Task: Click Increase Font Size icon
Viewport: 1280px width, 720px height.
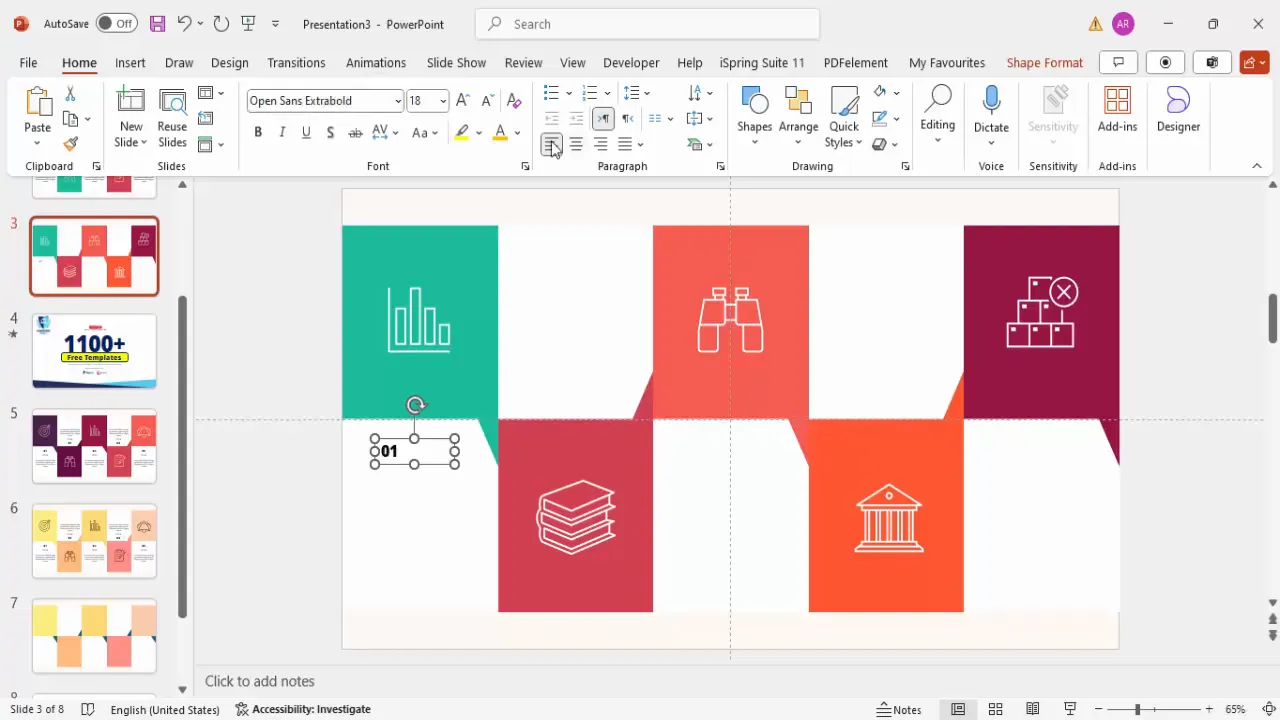Action: coord(462,100)
